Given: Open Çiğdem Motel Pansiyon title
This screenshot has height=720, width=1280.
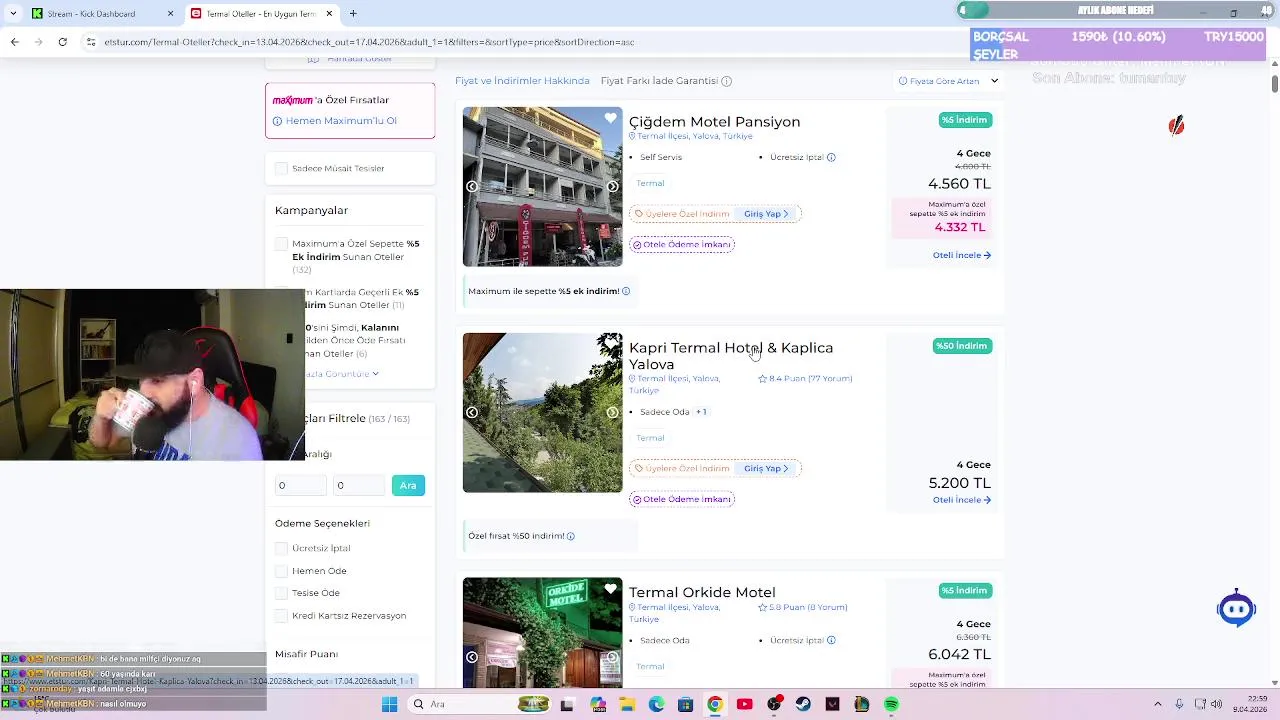Looking at the screenshot, I should [x=714, y=122].
